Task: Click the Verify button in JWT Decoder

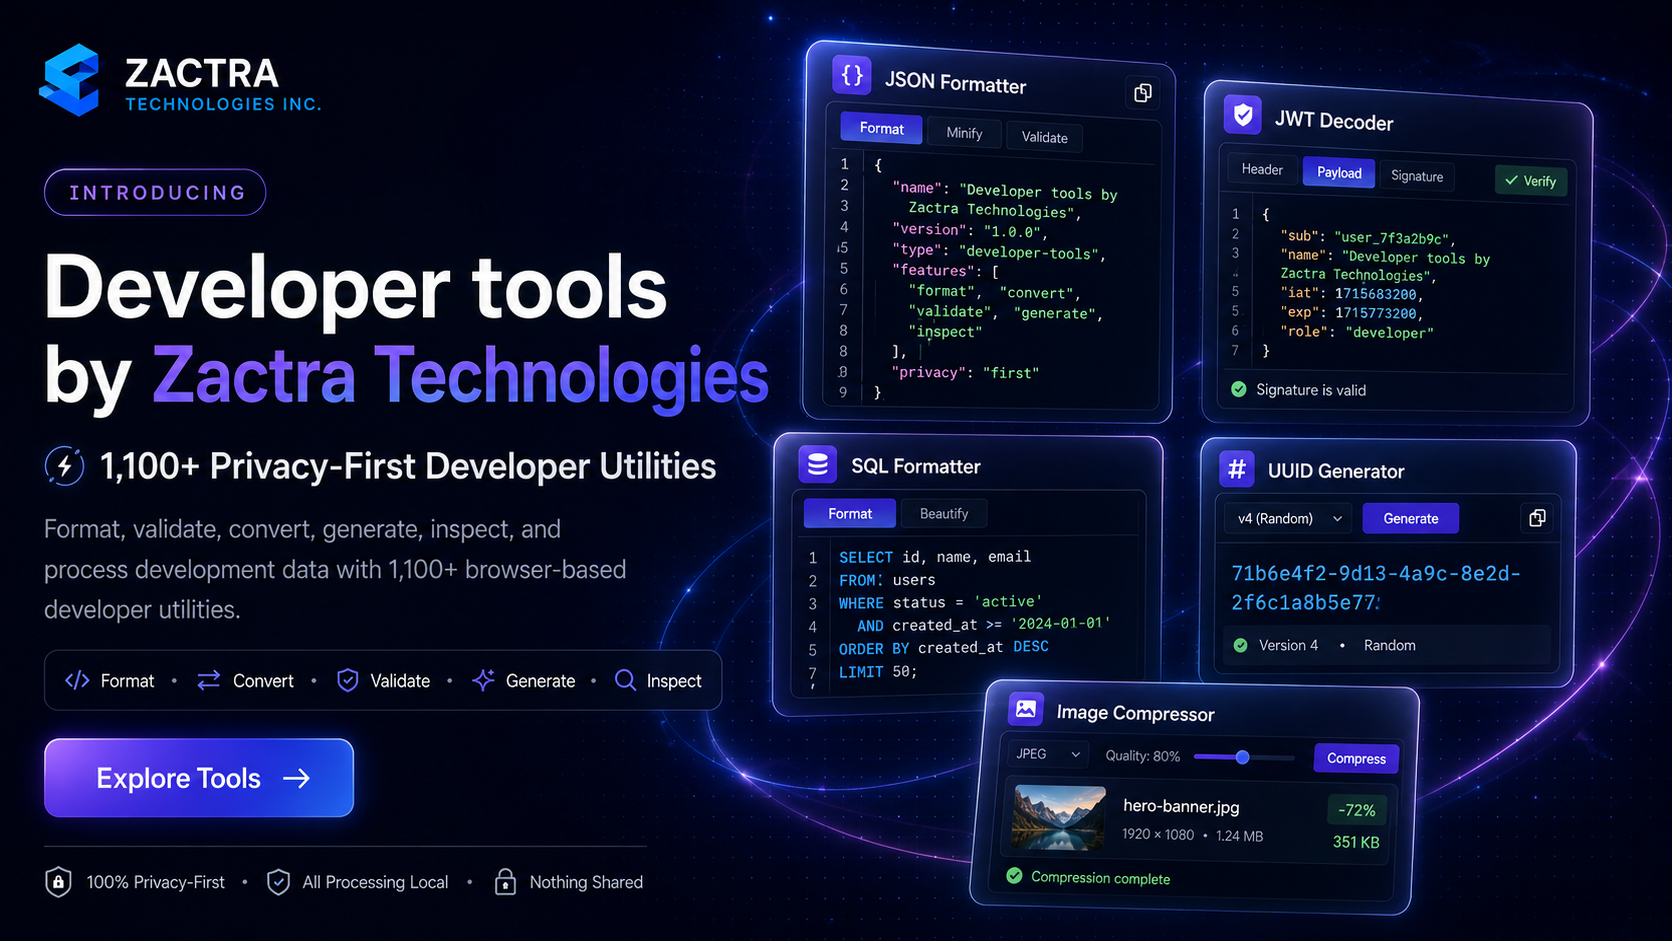Action: pos(1531,181)
